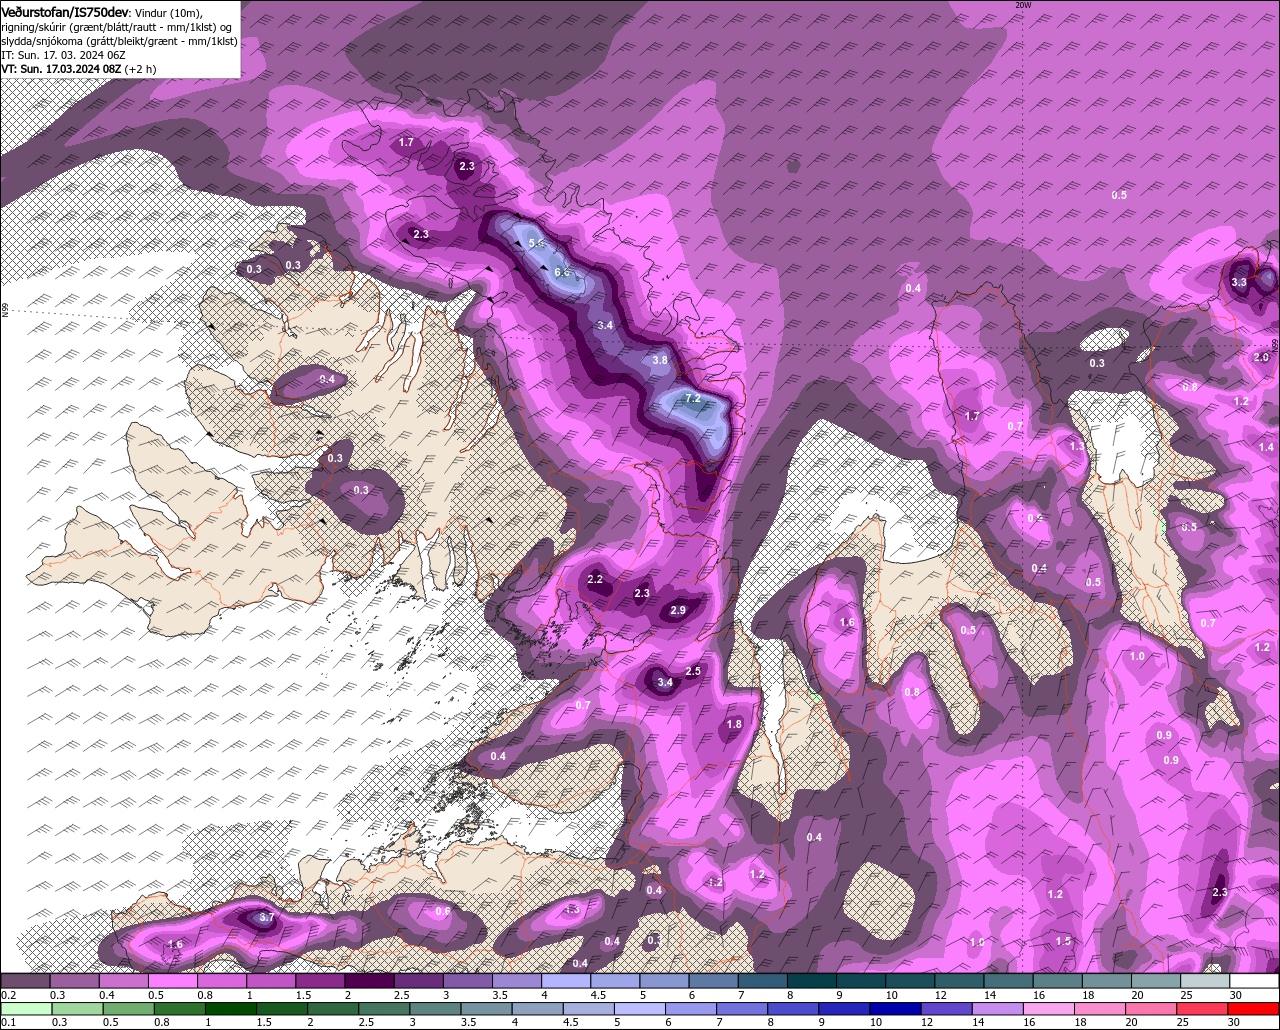Screen dimensions: 1280x1030
Task: Pick the light pink rain swatch after 16
Action: (x=1051, y=1009)
